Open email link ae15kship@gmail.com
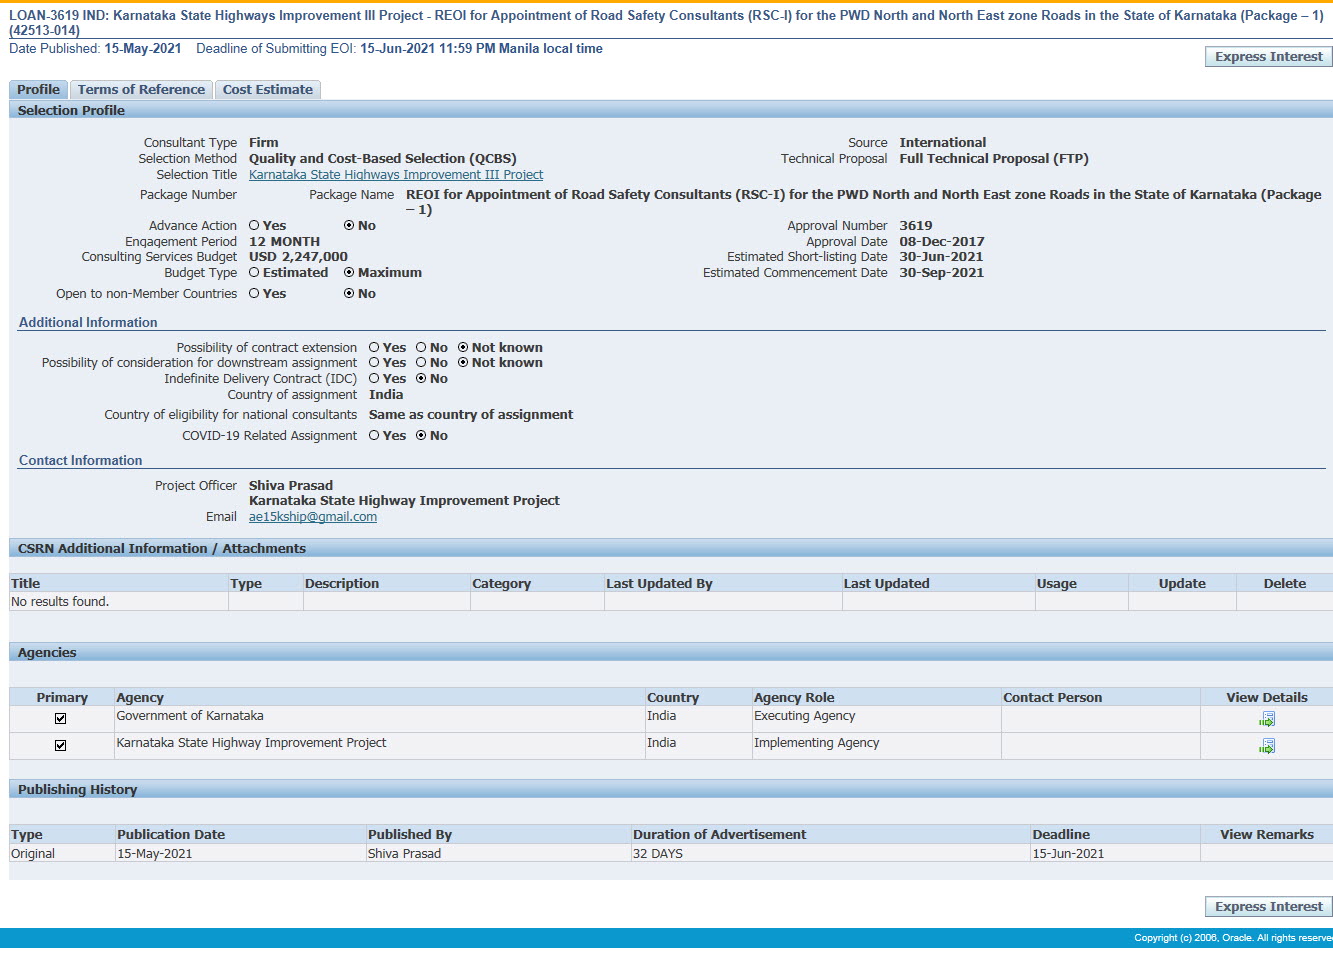This screenshot has width=1333, height=964. coord(313,517)
